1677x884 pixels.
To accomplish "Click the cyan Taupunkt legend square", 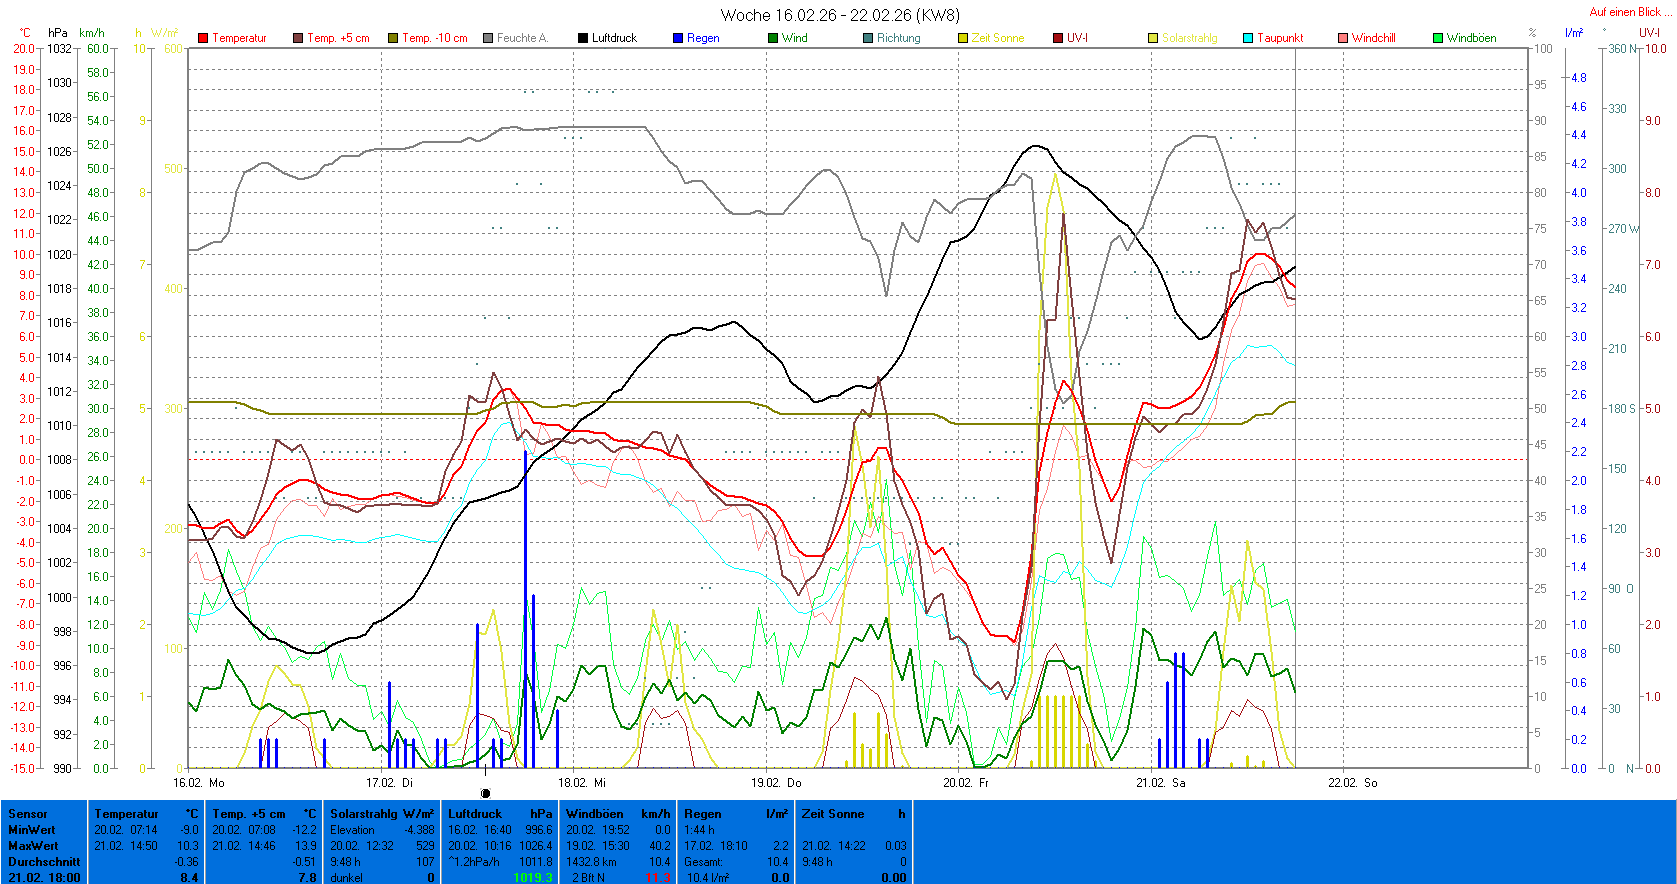I will click(x=1248, y=38).
